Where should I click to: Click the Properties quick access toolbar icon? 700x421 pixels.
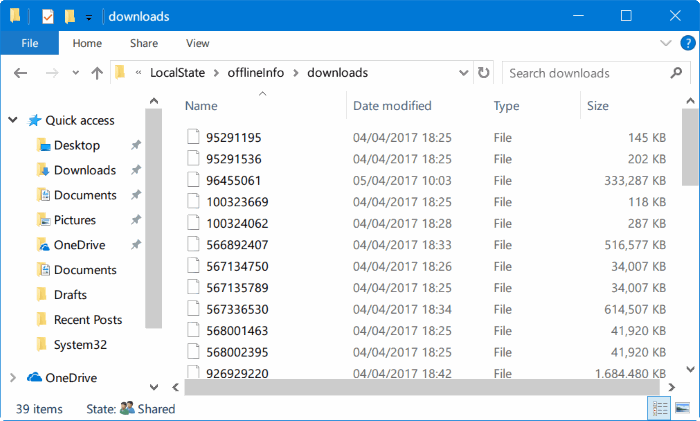[x=47, y=16]
